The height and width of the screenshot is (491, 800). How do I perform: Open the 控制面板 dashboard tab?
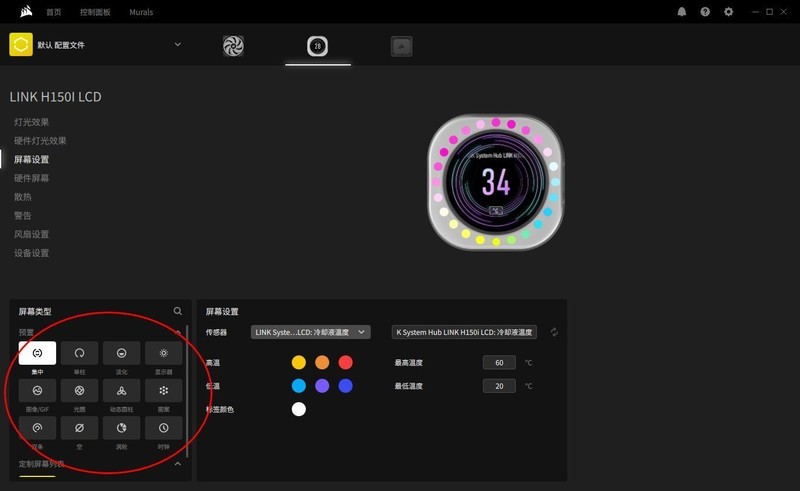click(95, 12)
